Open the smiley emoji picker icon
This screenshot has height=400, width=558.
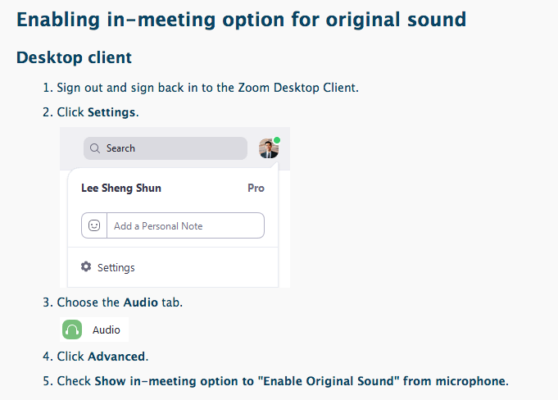(x=94, y=226)
